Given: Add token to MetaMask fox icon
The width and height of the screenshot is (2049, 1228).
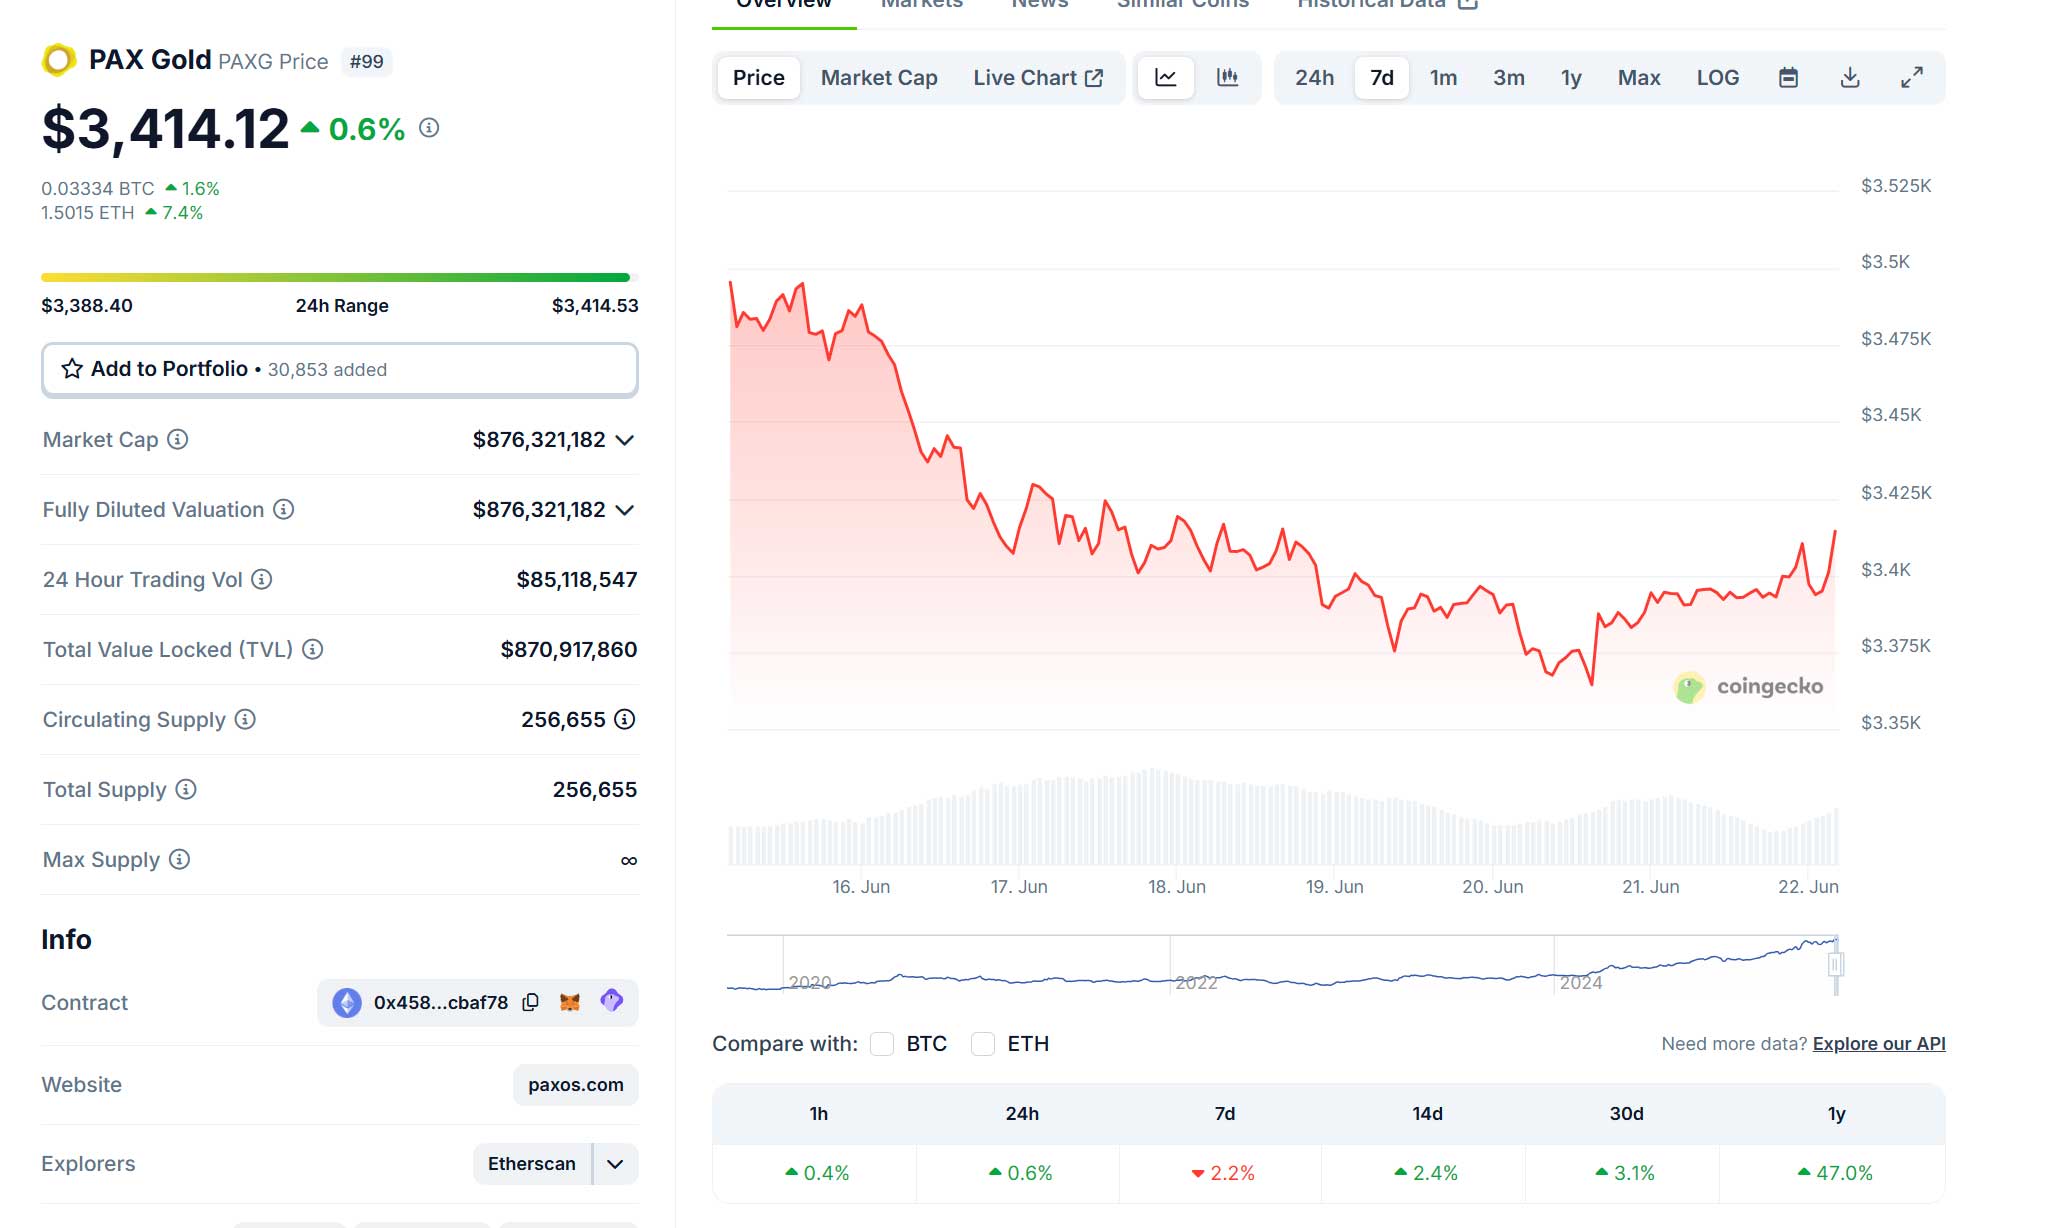Looking at the screenshot, I should 570,1002.
